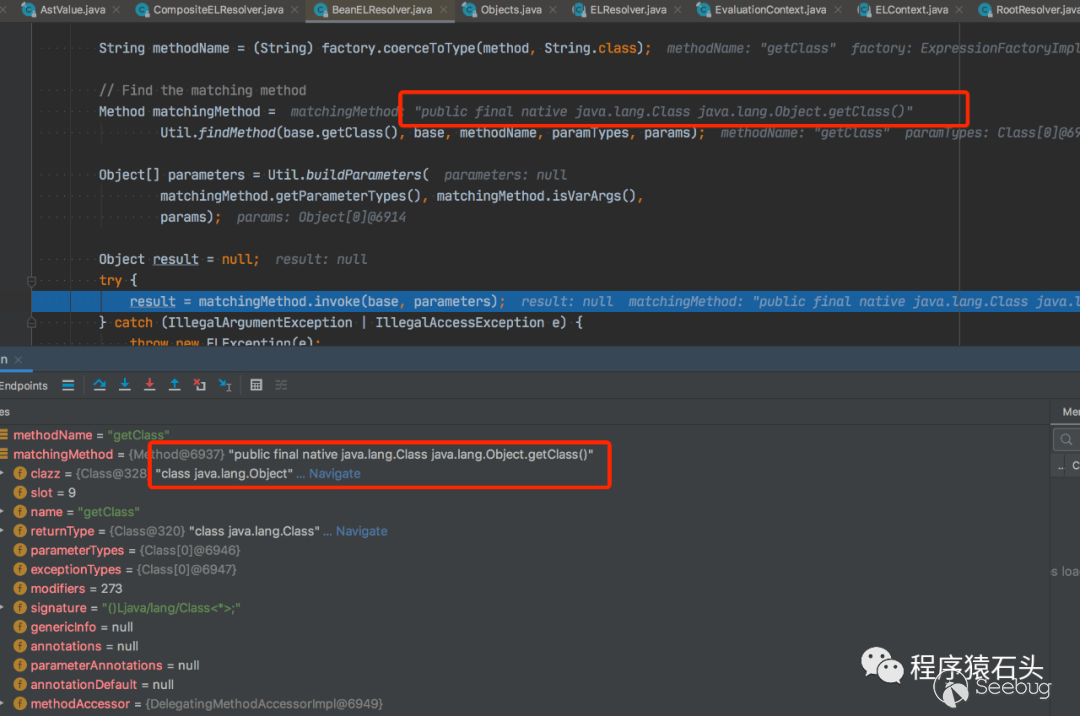This screenshot has width=1080, height=716.
Task: Click the Step Out debugger icon
Action: [175, 385]
